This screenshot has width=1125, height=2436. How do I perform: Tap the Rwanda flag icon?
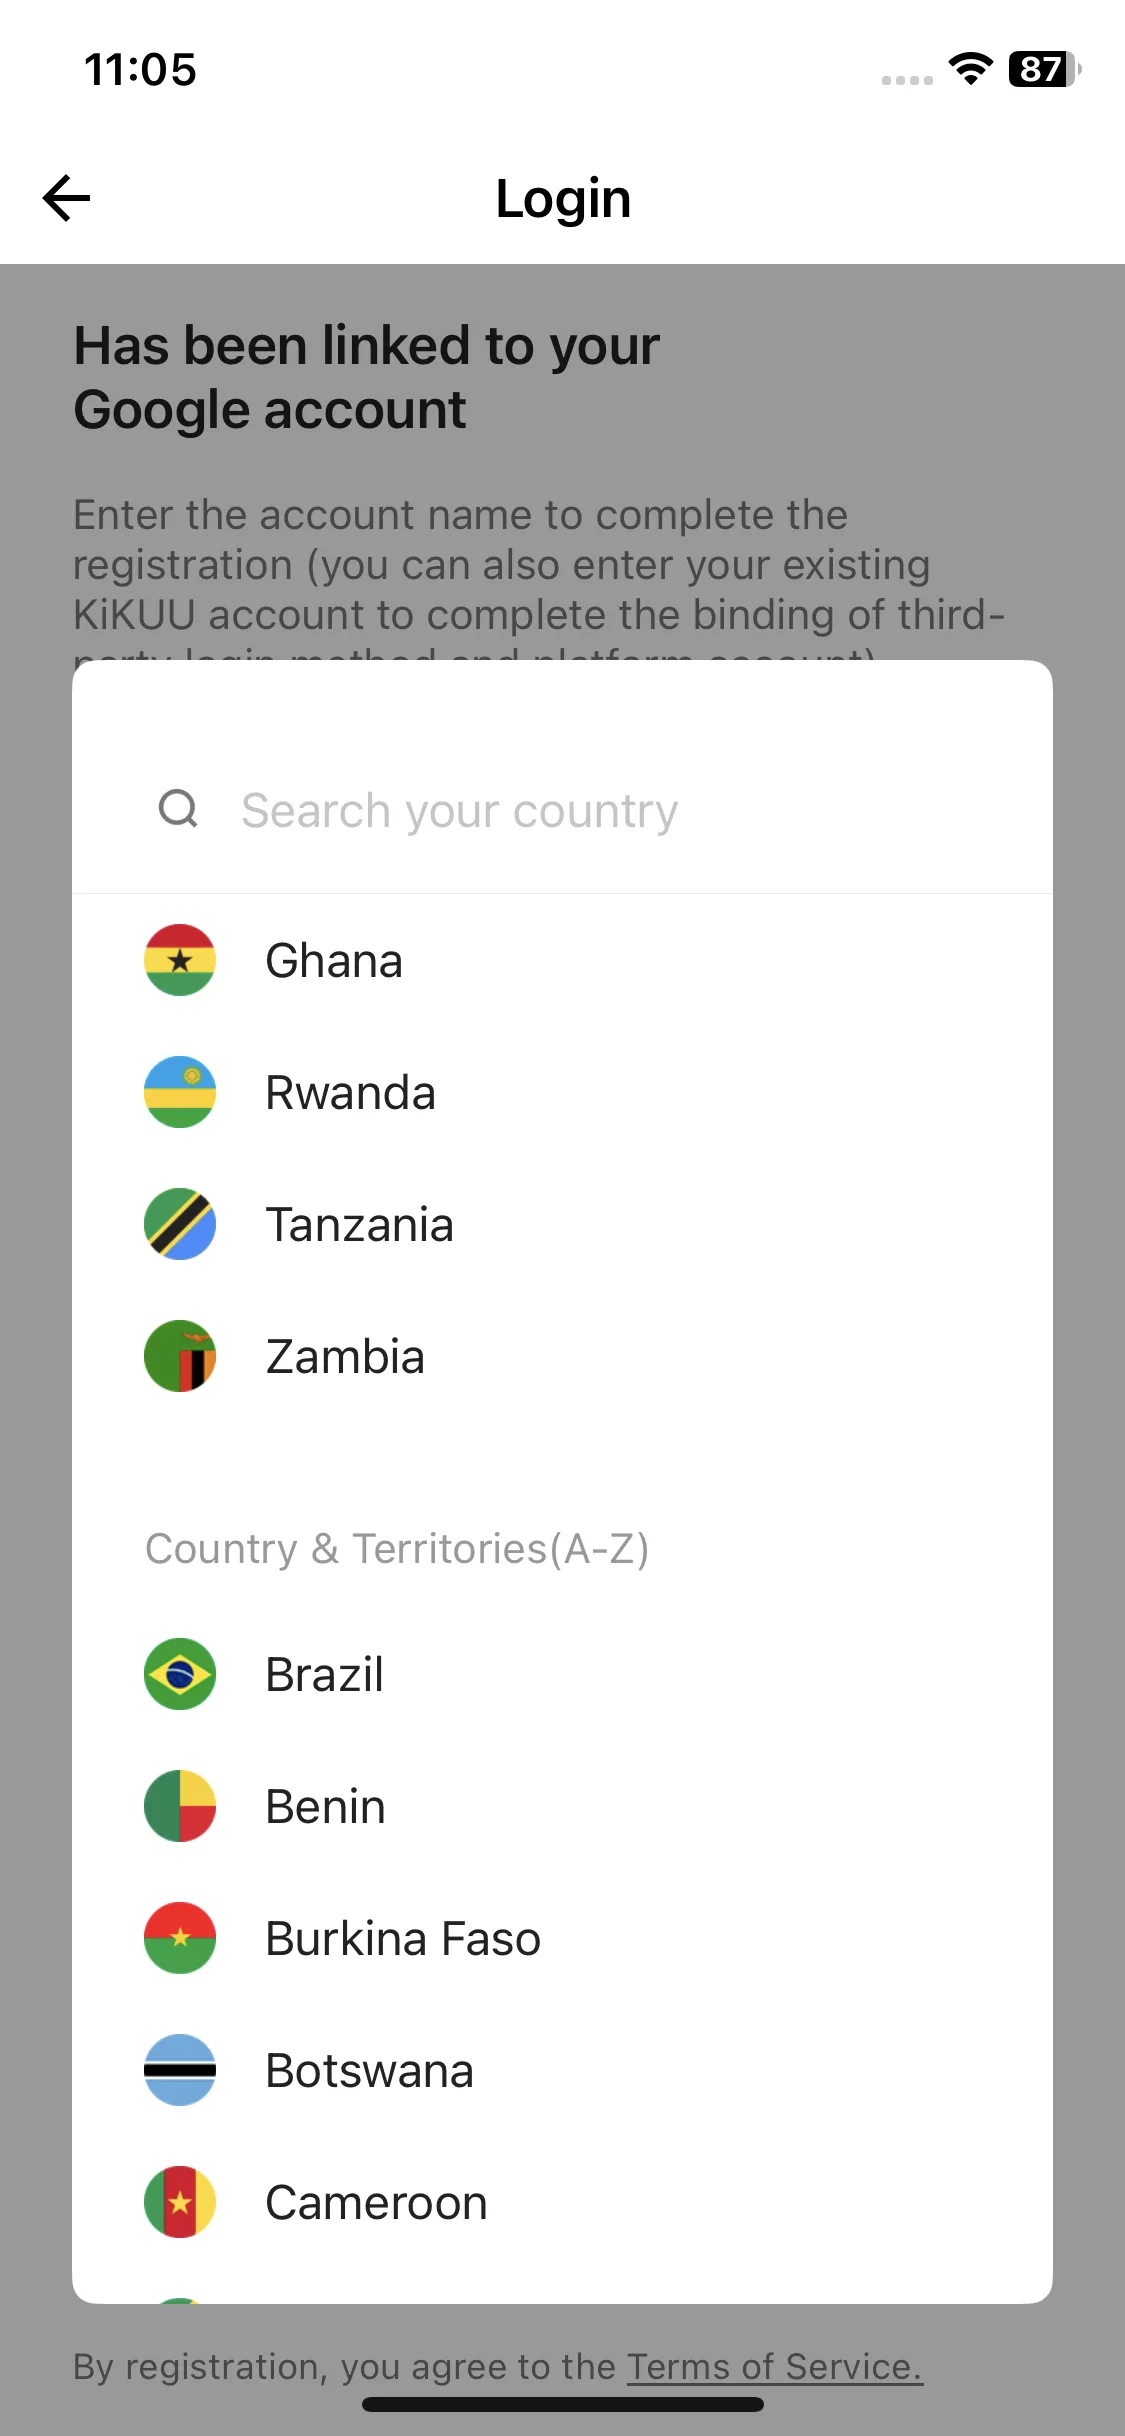pyautogui.click(x=180, y=1092)
